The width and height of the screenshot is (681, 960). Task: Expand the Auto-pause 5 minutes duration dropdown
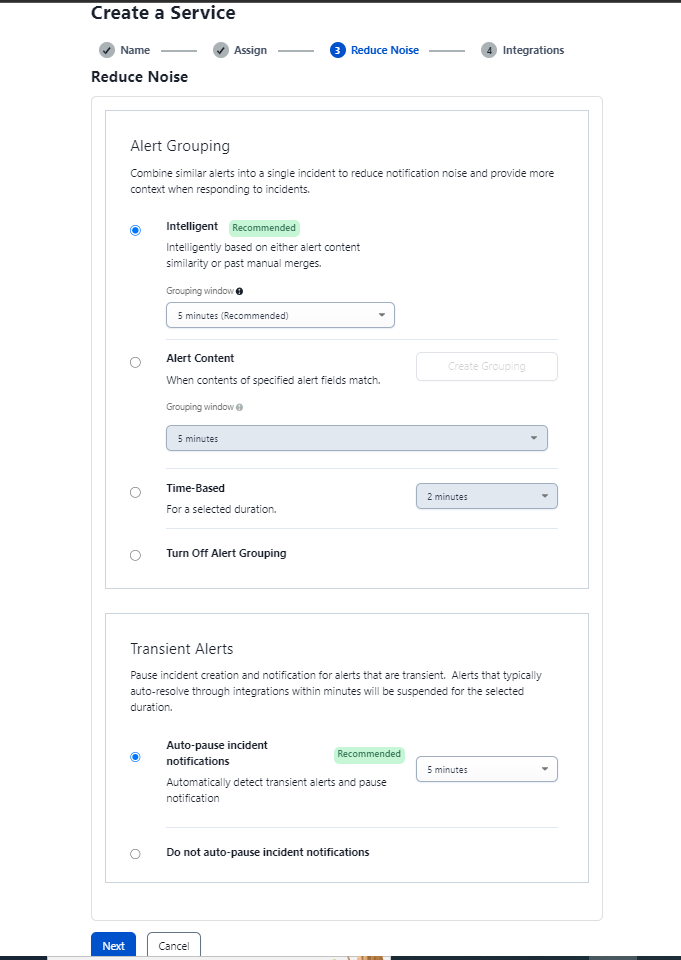point(486,770)
